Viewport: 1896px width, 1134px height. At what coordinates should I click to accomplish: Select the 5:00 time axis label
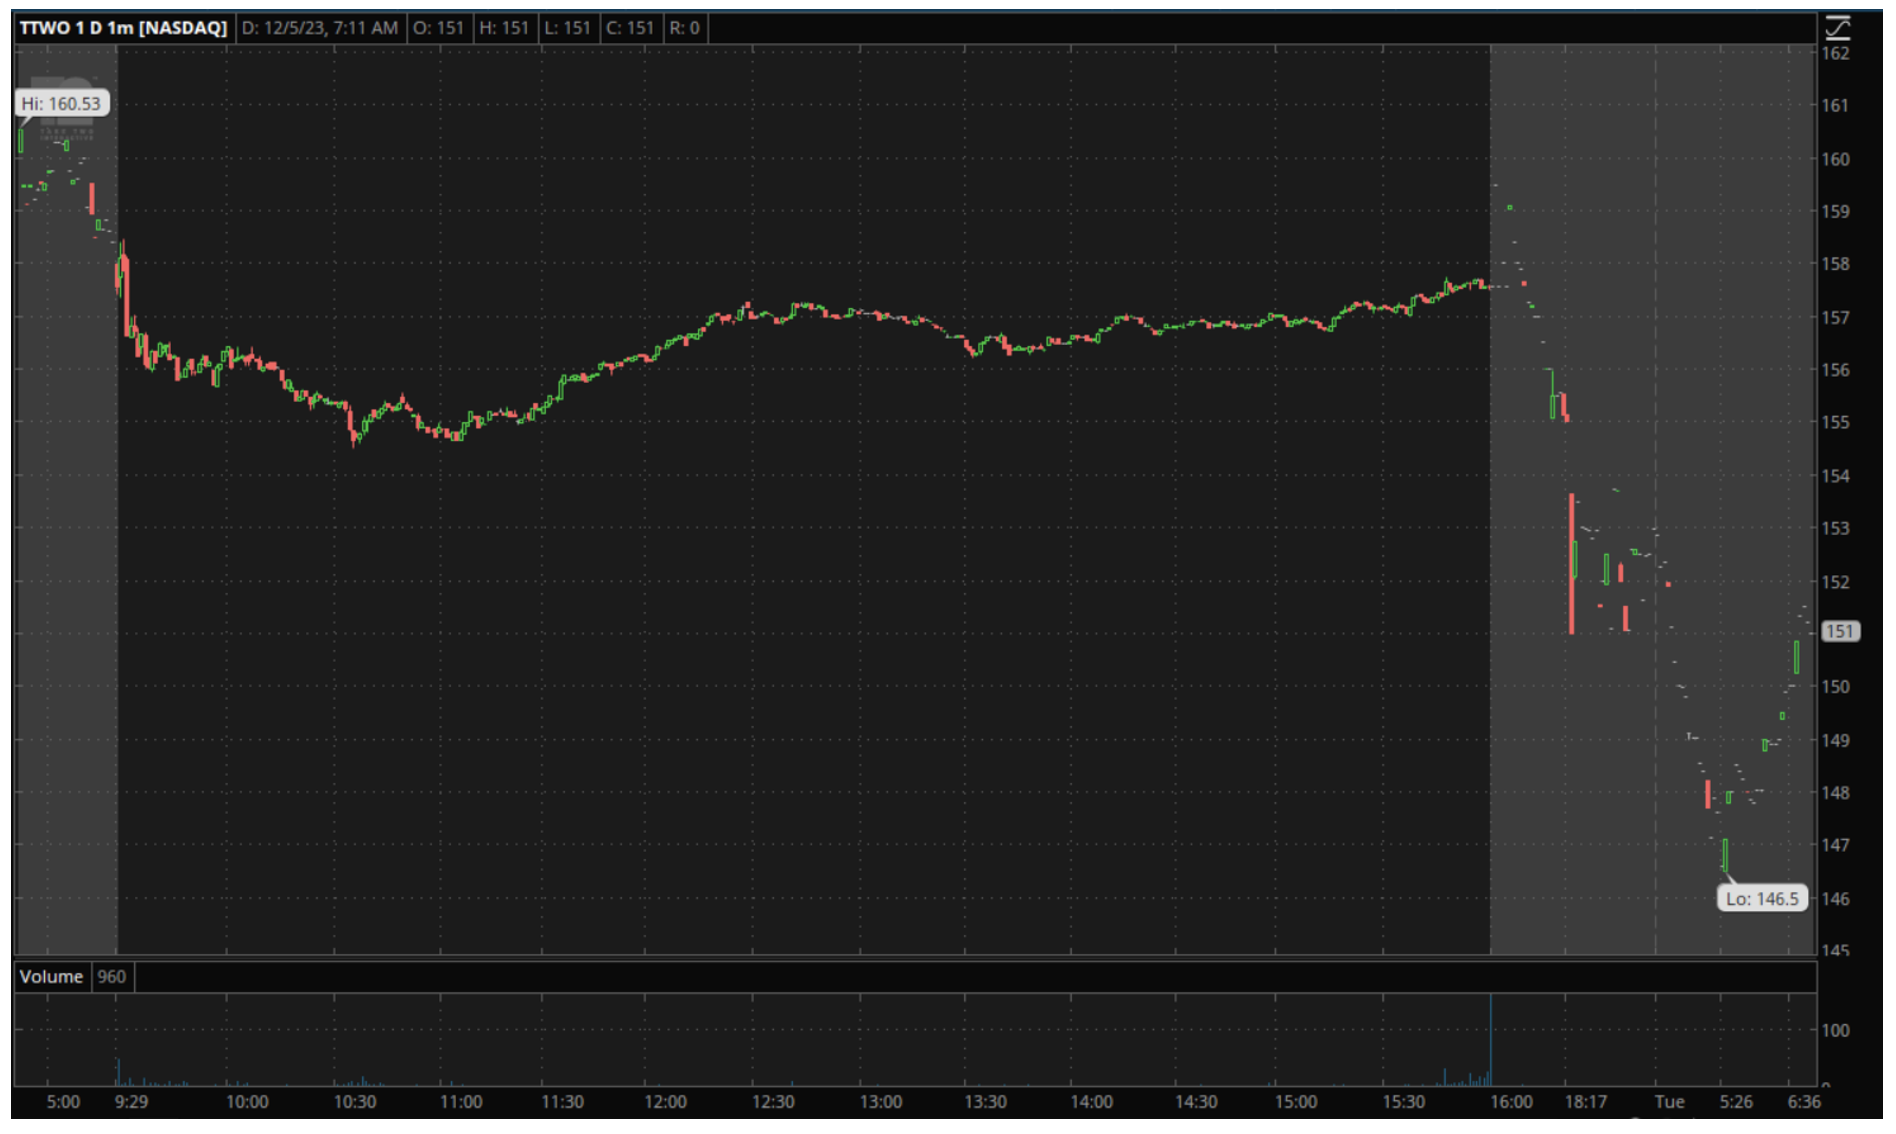click(x=63, y=1102)
